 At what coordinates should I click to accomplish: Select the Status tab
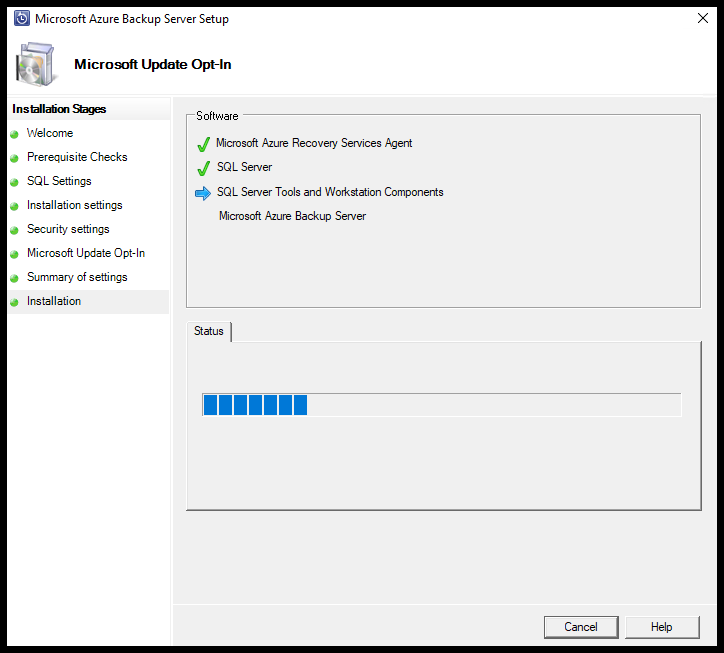click(x=209, y=331)
